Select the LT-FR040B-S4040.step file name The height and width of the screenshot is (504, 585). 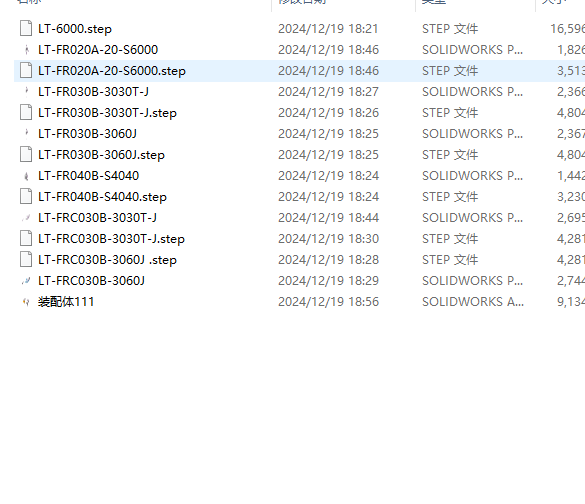click(x=102, y=197)
